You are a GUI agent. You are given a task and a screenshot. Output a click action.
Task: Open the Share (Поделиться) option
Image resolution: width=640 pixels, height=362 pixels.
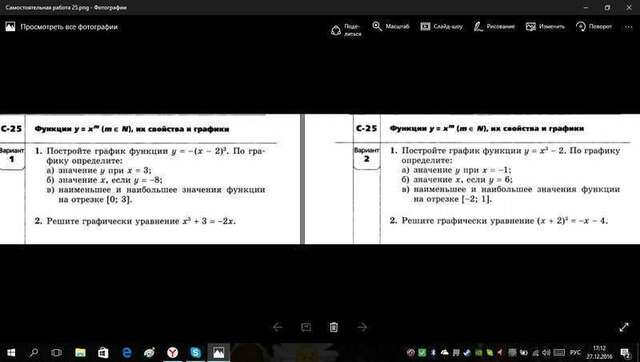(x=346, y=30)
